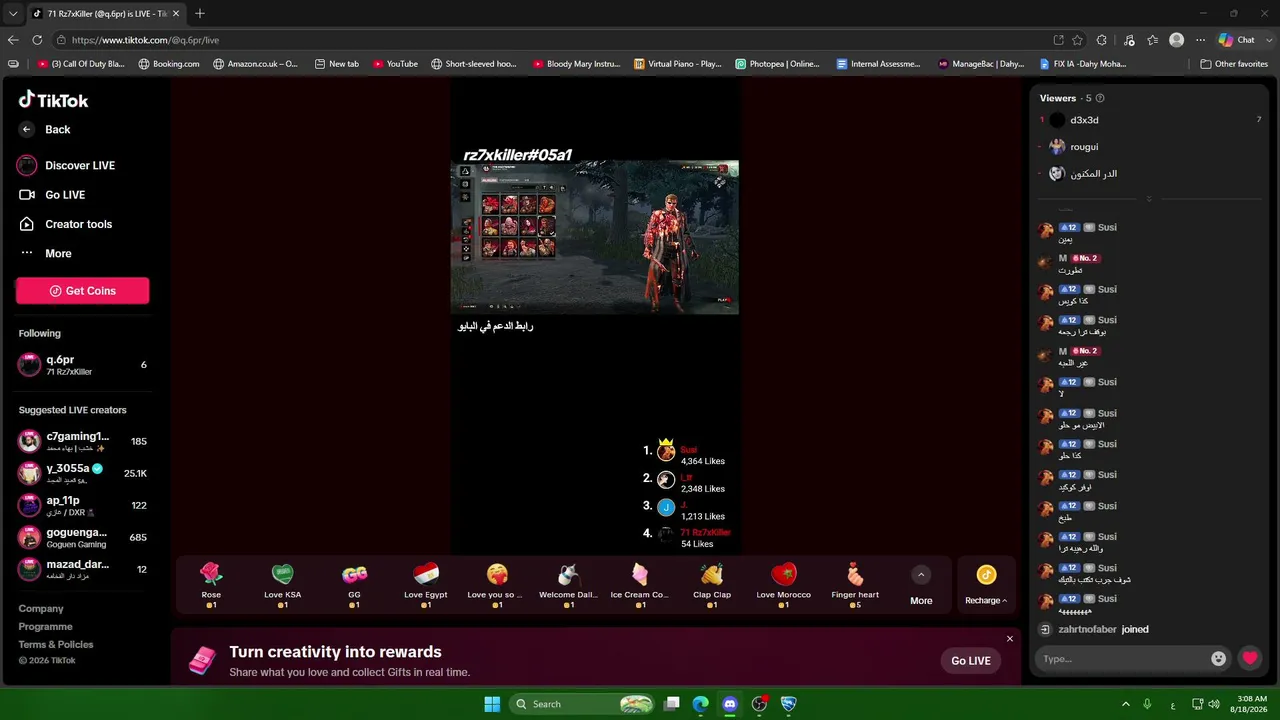Send the Love you so gift
The image size is (1280, 720).
pyautogui.click(x=497, y=585)
